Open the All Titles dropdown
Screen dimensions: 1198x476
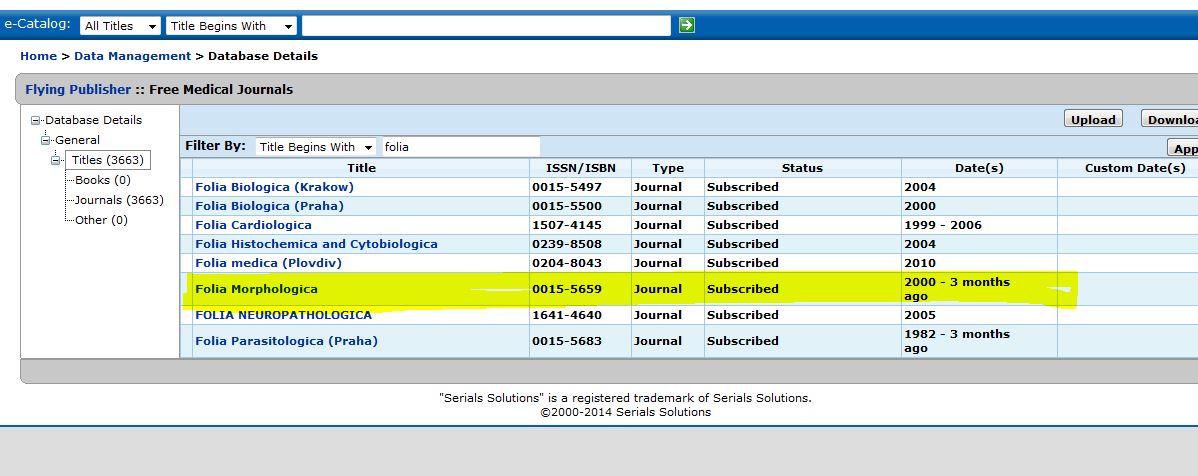coord(120,26)
